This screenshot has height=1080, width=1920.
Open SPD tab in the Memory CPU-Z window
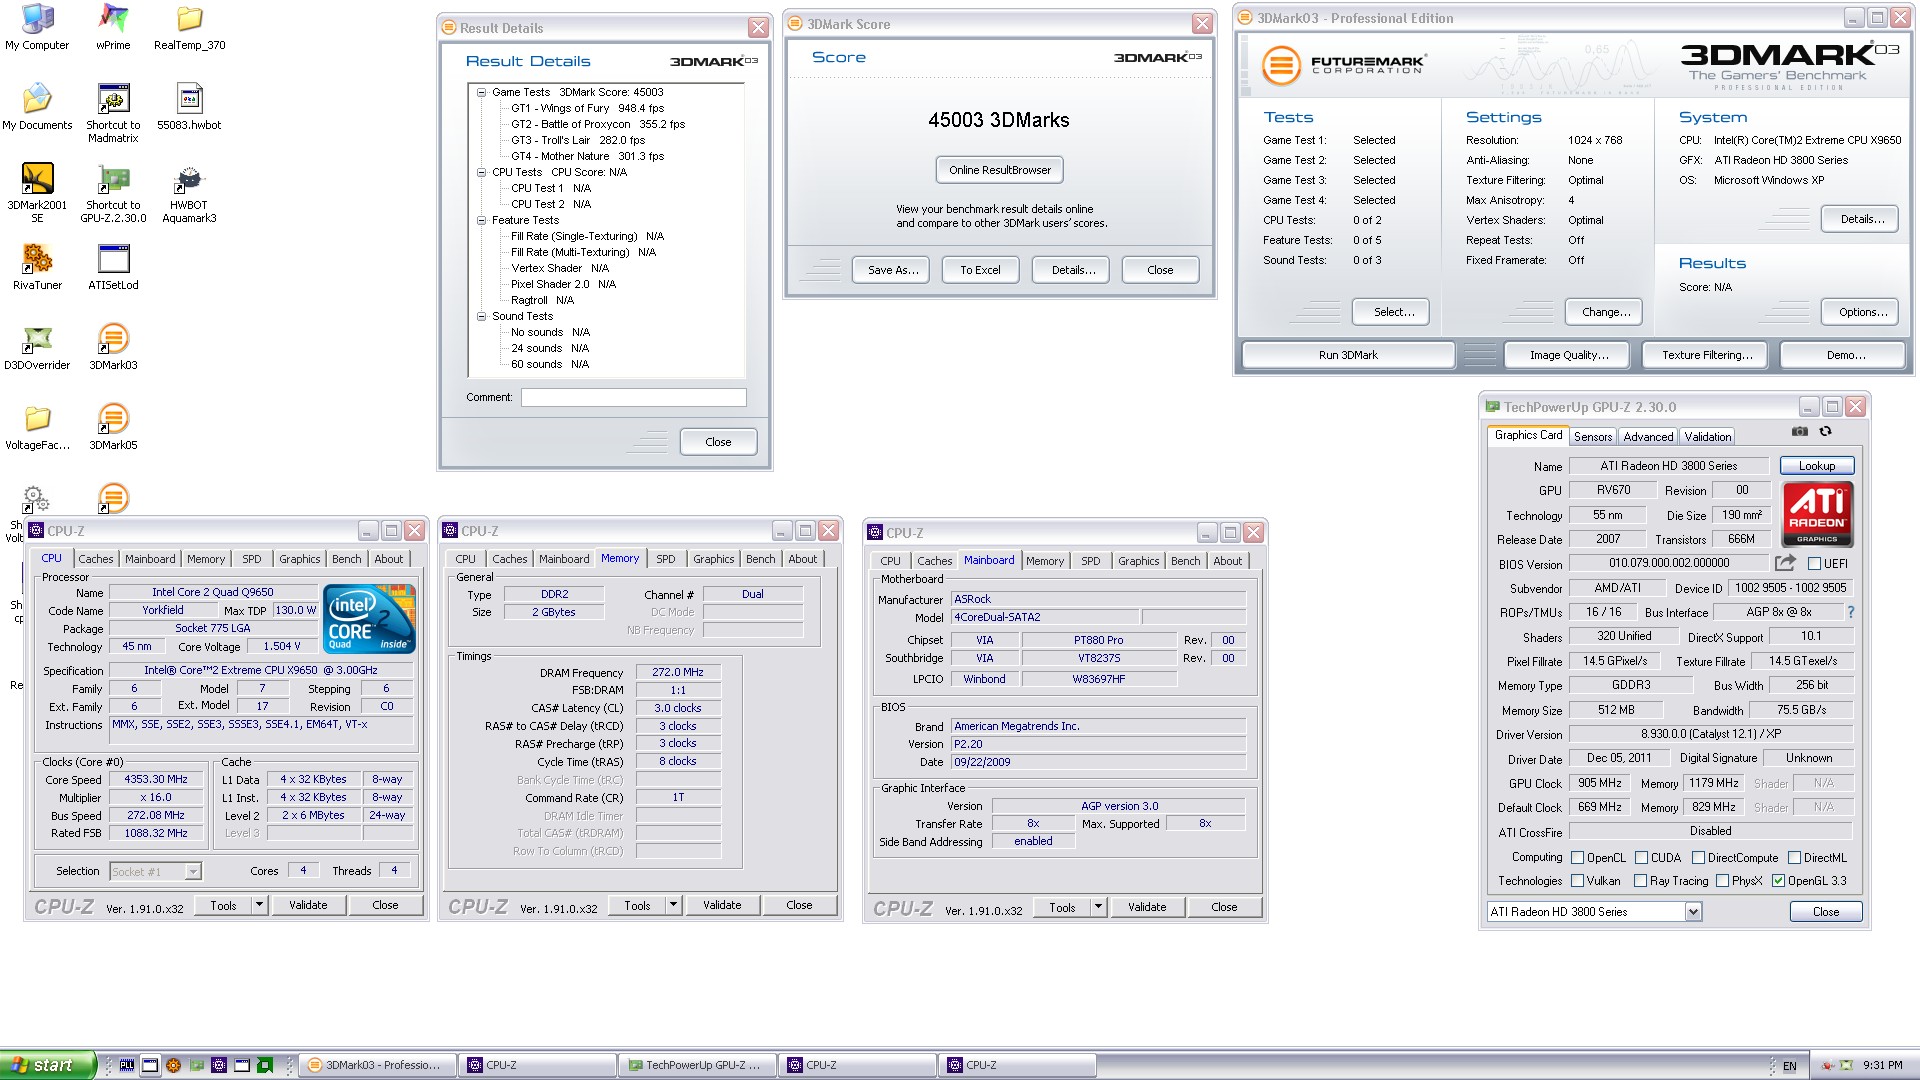(x=666, y=559)
